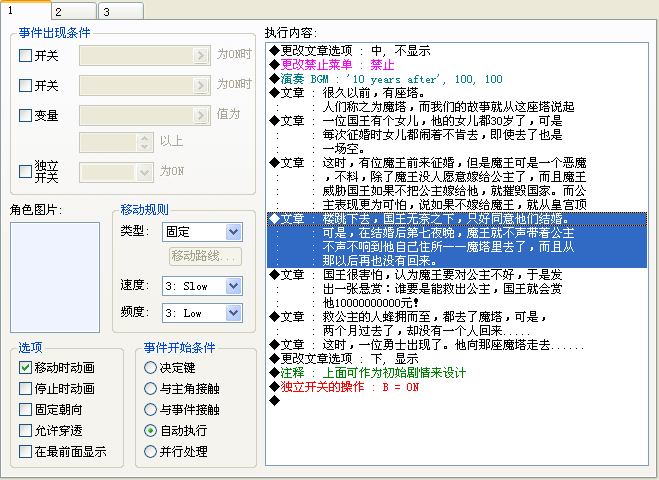Image resolution: width=659 pixels, height=480 pixels.
Task: Click the second switch input field
Action: (145, 85)
